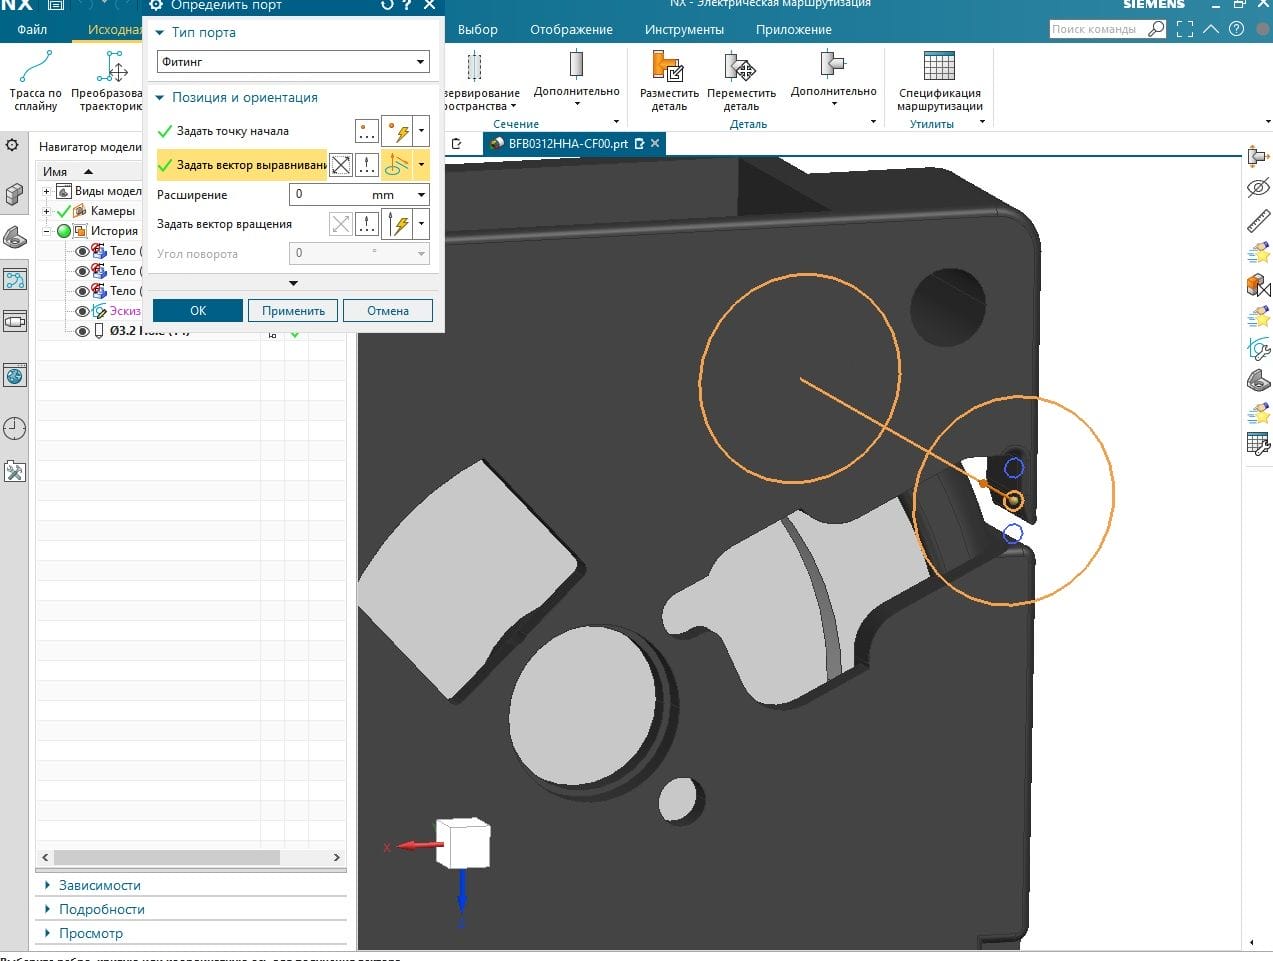Reset the Define Port dialog

tap(388, 5)
